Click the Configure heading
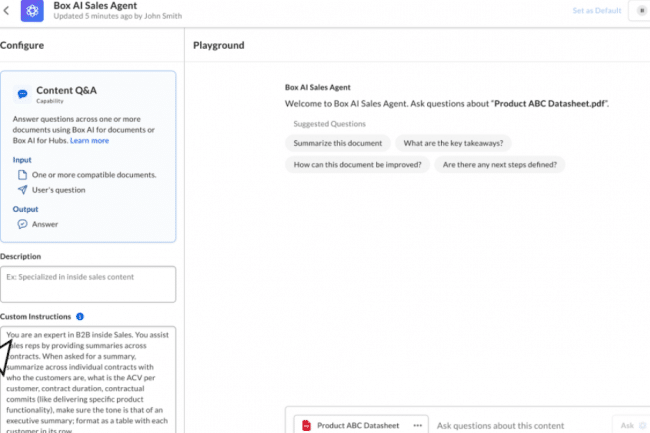 pos(22,45)
